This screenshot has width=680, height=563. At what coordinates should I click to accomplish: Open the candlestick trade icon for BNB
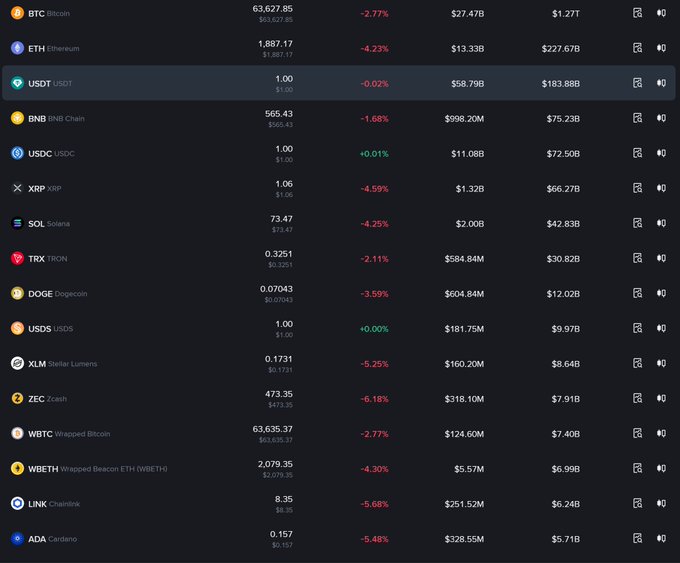point(661,118)
